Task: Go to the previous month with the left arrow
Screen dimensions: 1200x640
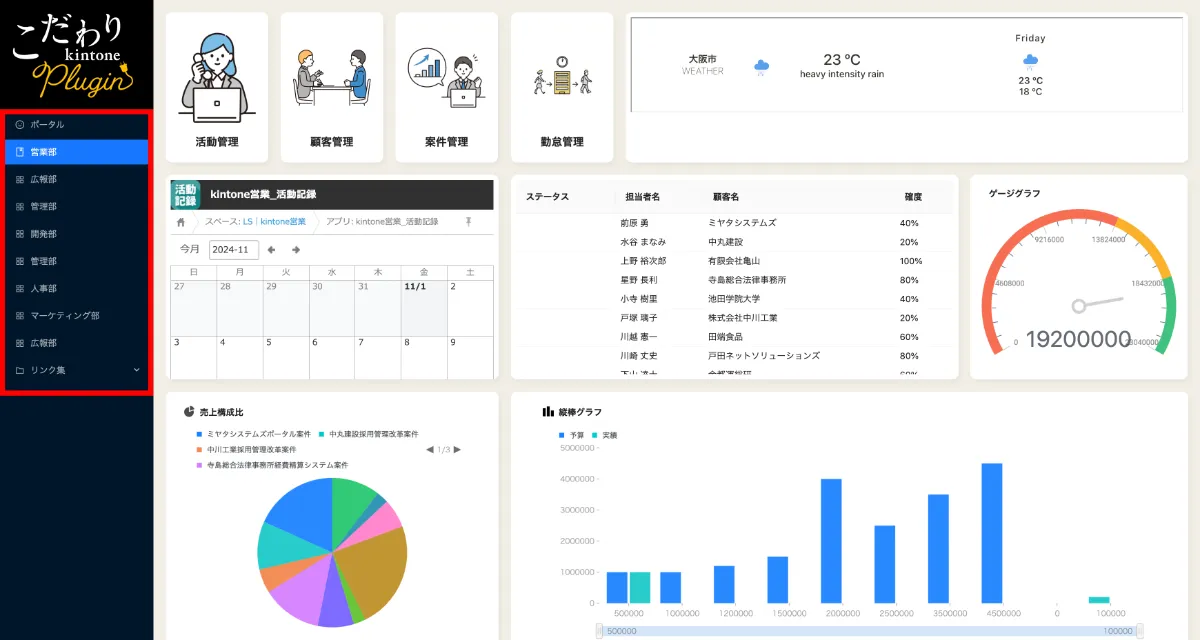Action: click(x=271, y=249)
